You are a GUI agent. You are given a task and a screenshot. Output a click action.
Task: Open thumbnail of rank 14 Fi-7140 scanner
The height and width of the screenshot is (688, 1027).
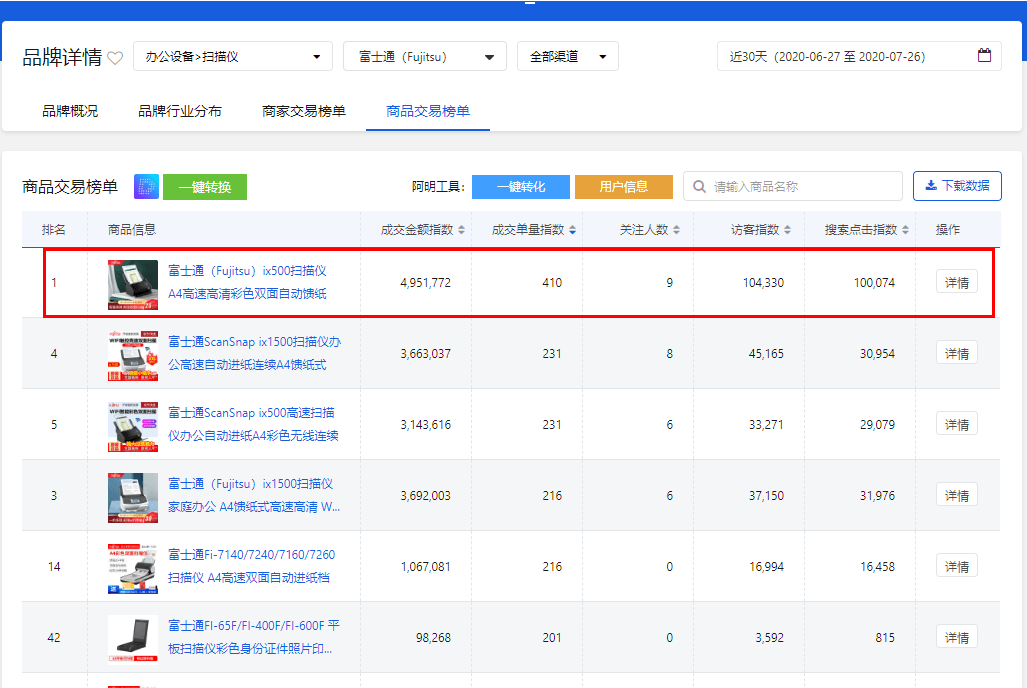click(x=133, y=569)
